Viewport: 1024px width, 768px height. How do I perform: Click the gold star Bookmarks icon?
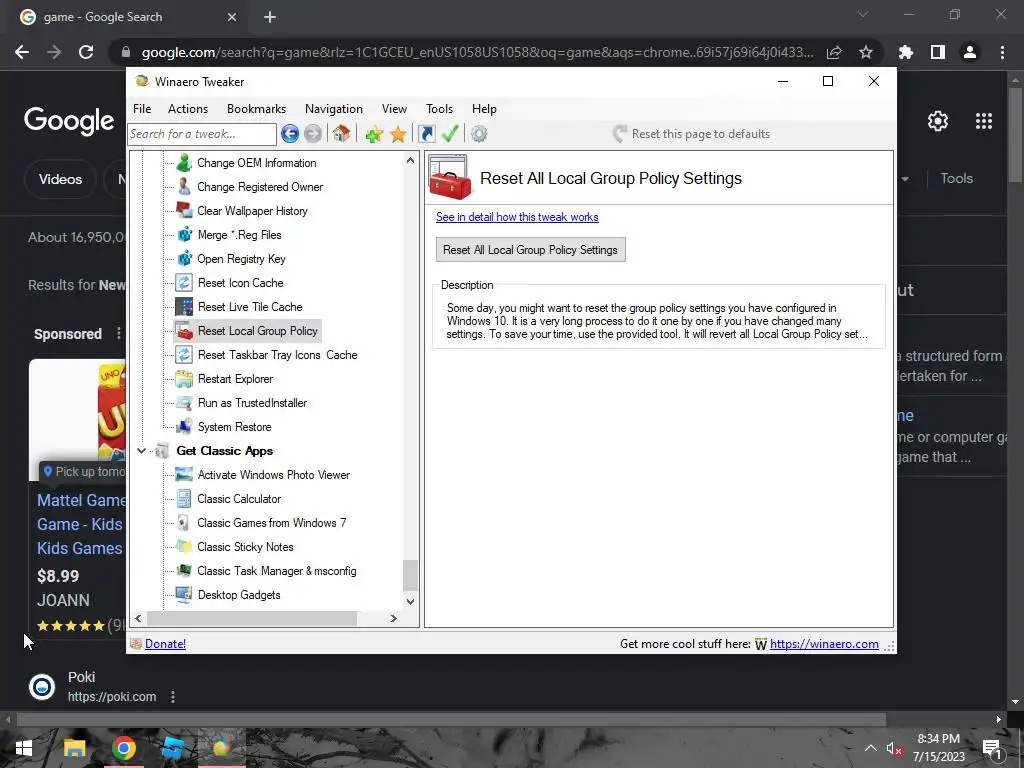click(x=398, y=135)
